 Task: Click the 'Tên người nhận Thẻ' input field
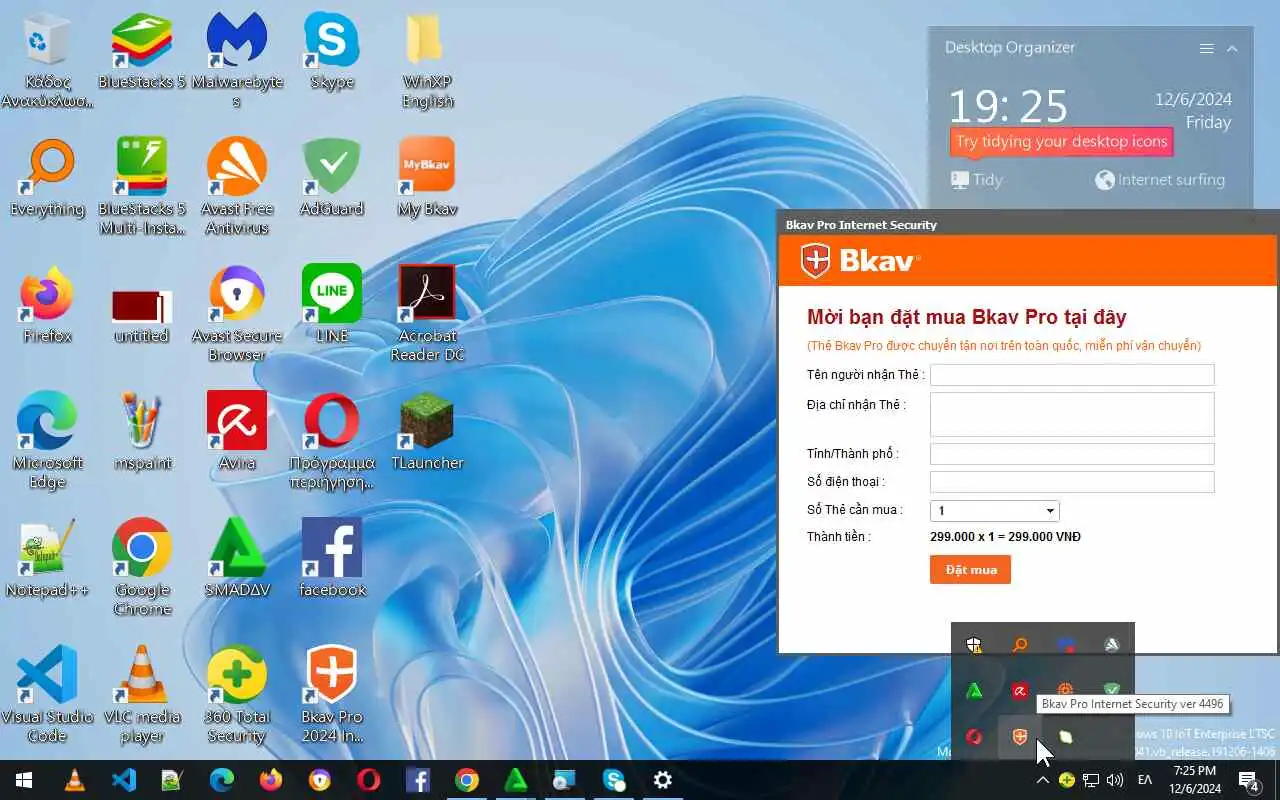point(1072,375)
